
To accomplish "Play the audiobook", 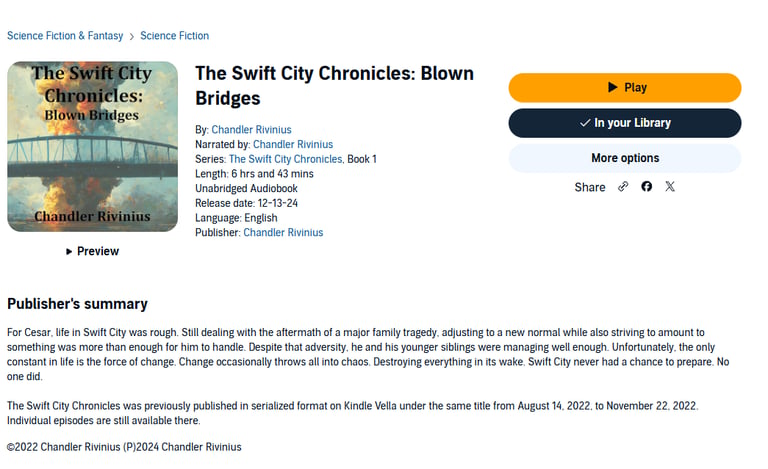I will (x=624, y=88).
